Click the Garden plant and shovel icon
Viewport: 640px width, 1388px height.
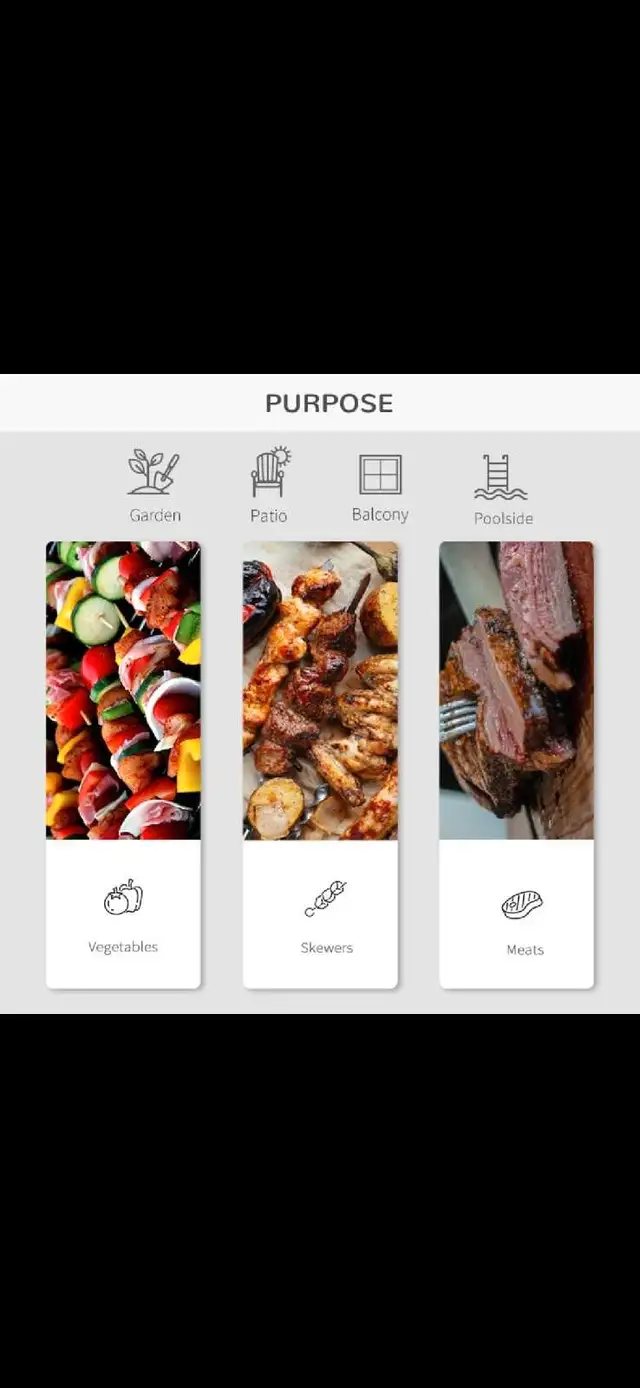[154, 472]
